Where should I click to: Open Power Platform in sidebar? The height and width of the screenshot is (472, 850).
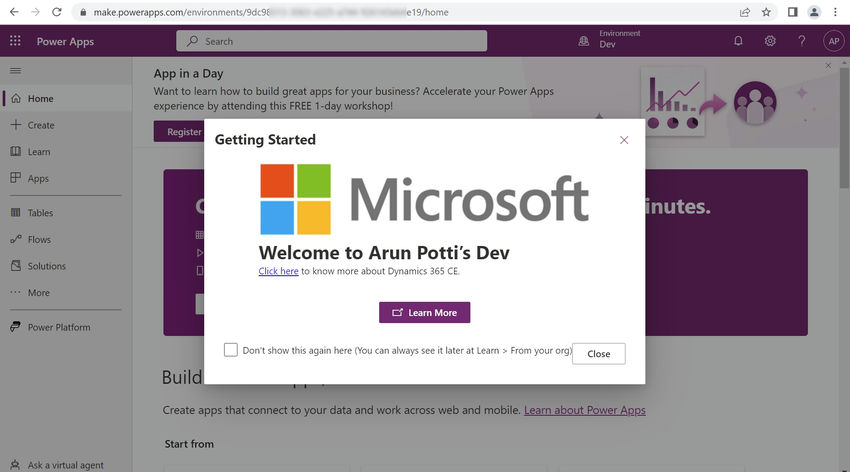(66, 327)
